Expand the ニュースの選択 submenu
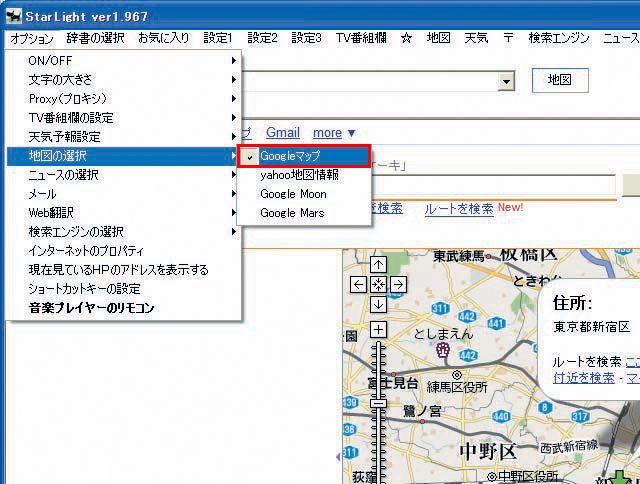The height and width of the screenshot is (484, 640). tap(124, 175)
